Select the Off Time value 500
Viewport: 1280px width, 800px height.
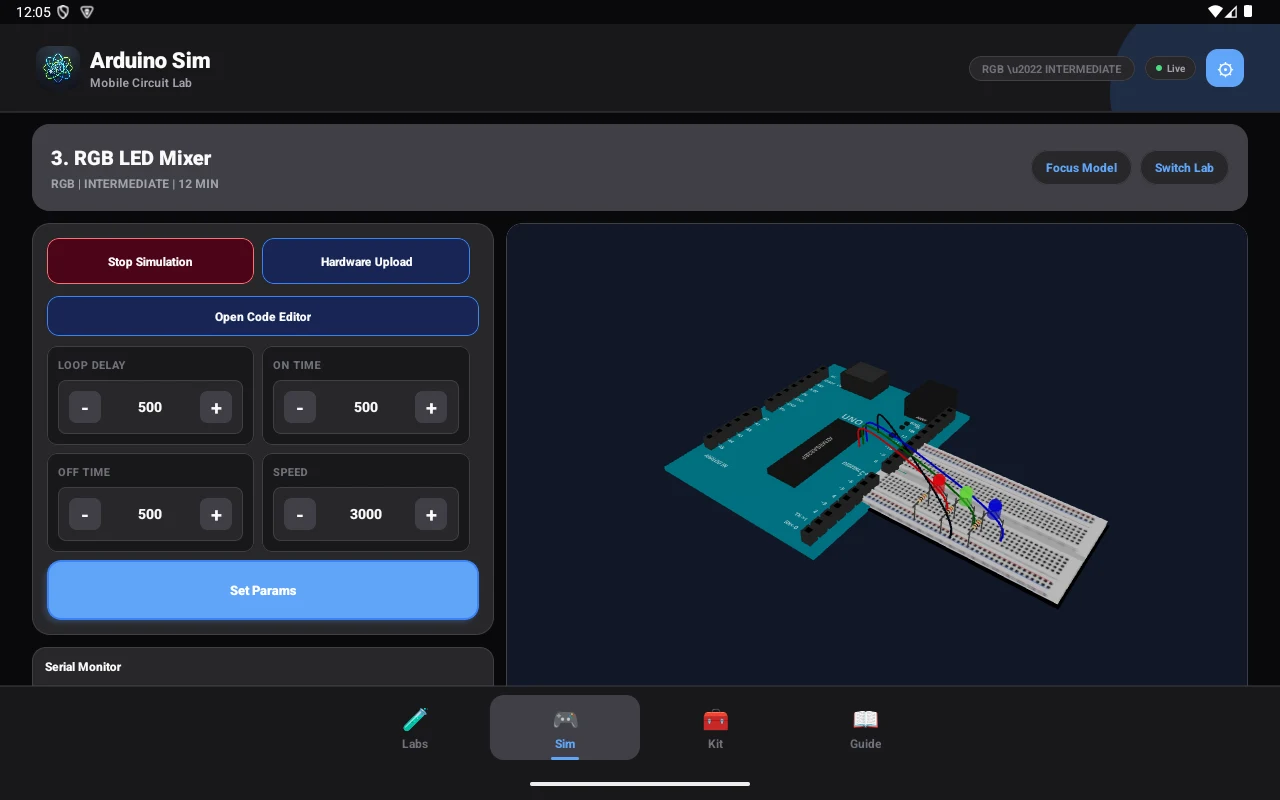pos(150,514)
